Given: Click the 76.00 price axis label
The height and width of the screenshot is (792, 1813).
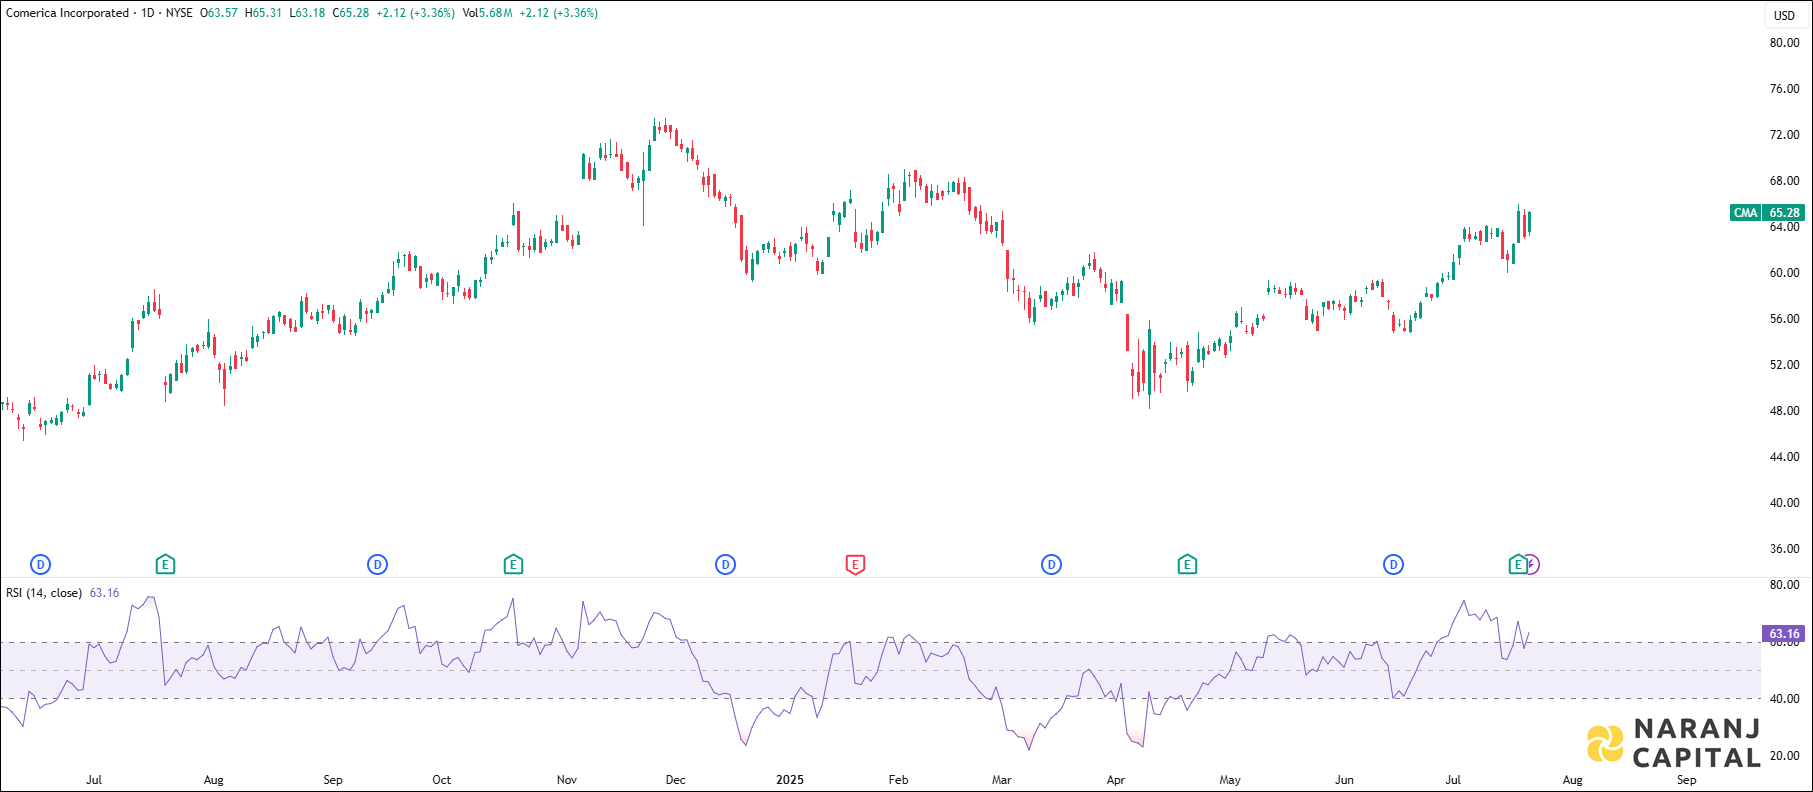Looking at the screenshot, I should point(1784,89).
